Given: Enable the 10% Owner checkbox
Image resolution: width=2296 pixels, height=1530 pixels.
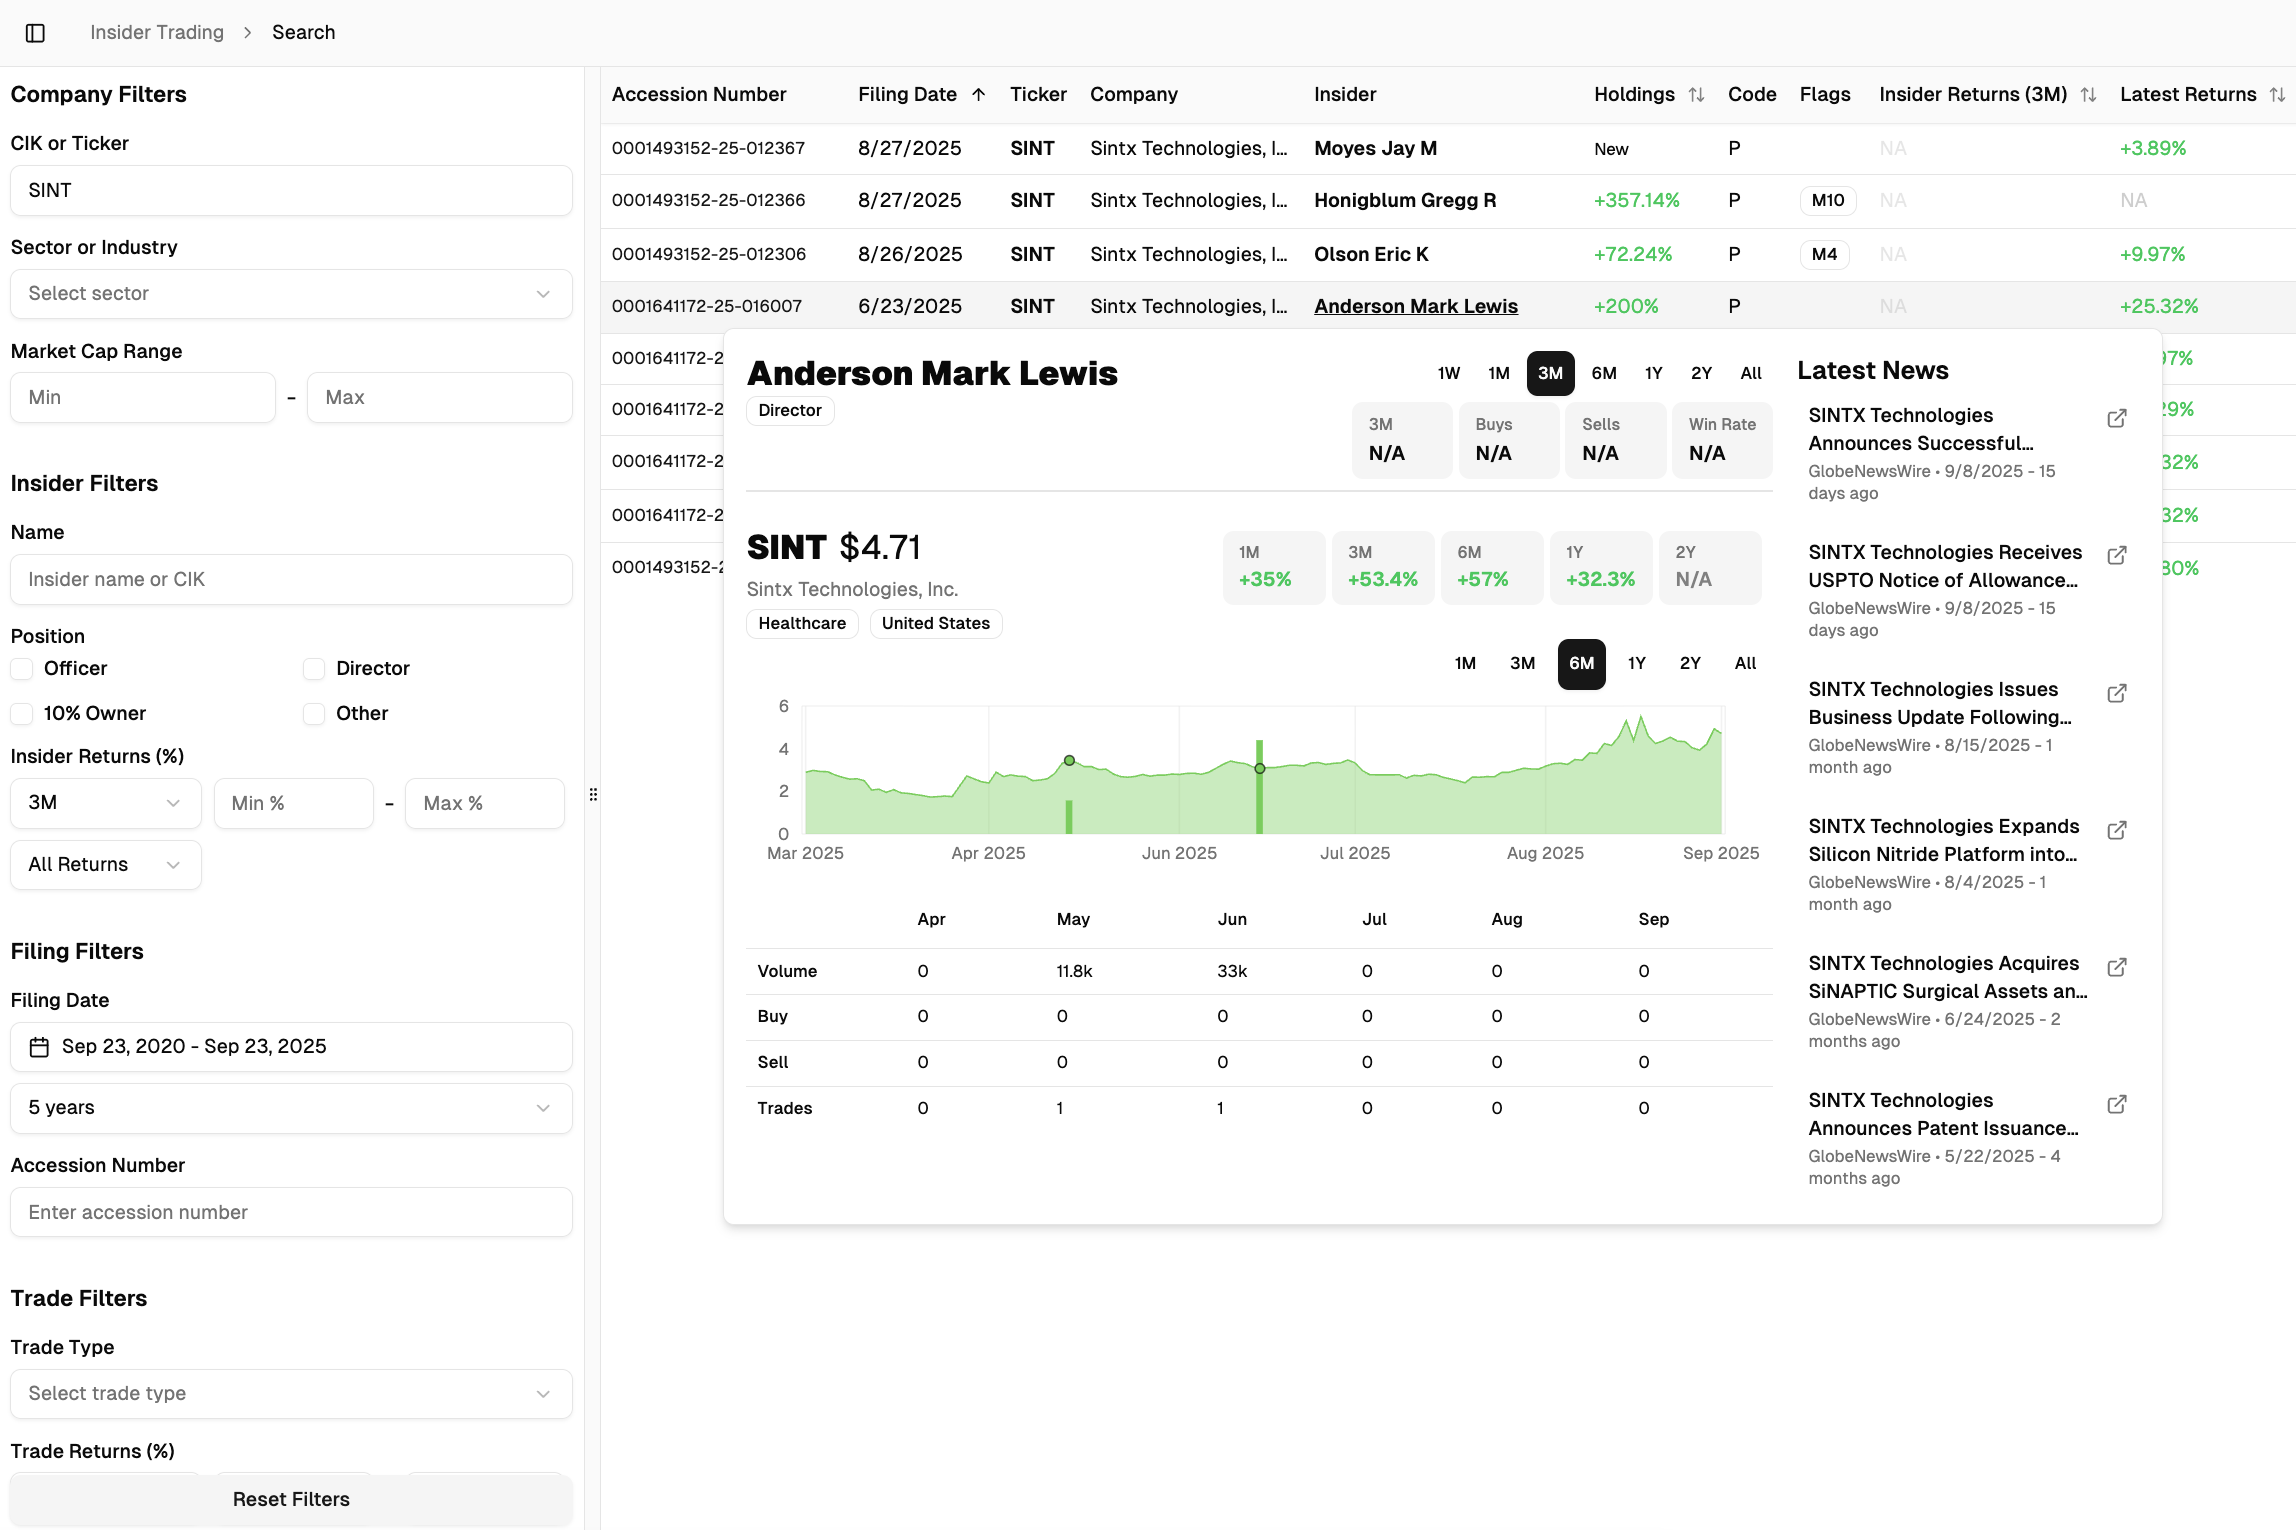Looking at the screenshot, I should pyautogui.click(x=22, y=714).
